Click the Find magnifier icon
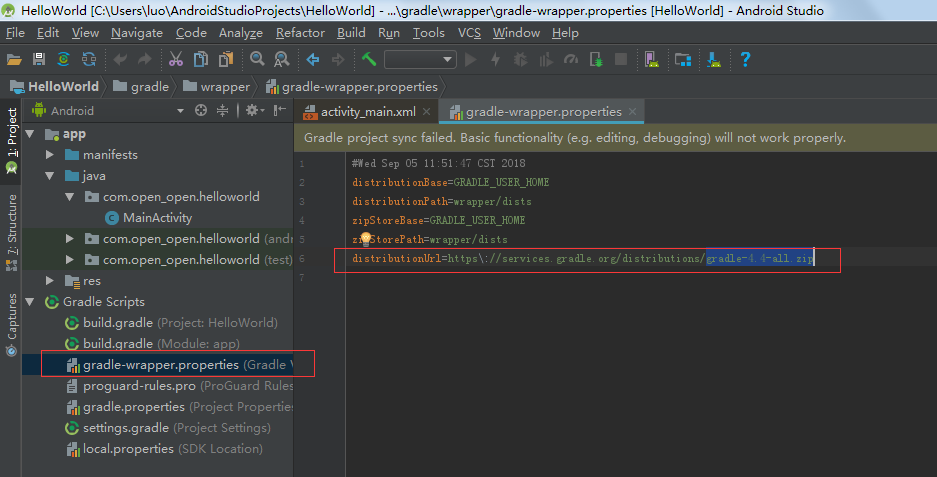The image size is (937, 477). pyautogui.click(x=257, y=59)
